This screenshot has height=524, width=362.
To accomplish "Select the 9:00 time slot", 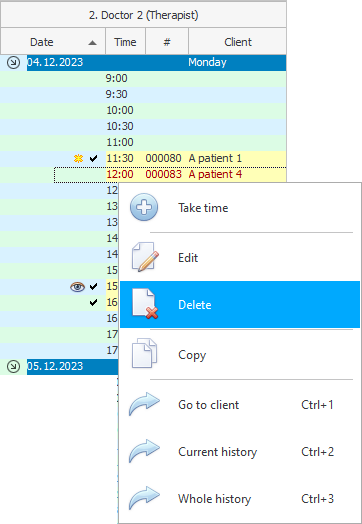I will point(116,78).
